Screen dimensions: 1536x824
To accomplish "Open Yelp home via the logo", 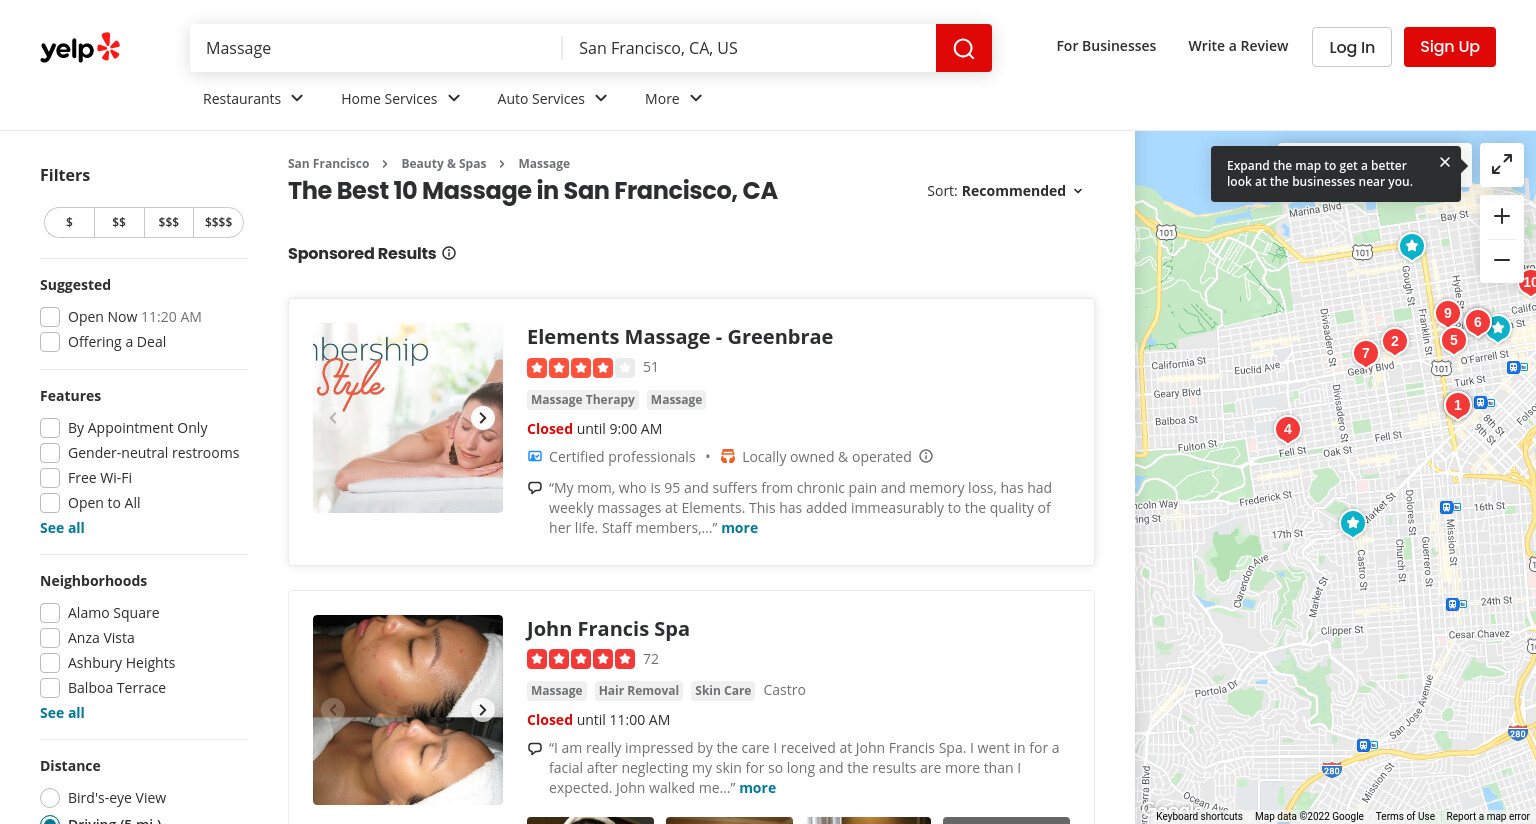I will pyautogui.click(x=80, y=48).
